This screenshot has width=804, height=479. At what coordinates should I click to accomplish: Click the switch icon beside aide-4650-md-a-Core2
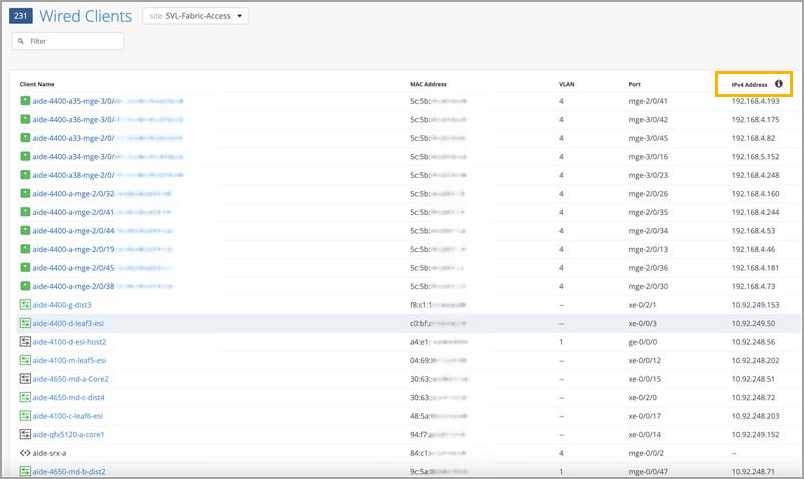[x=25, y=379]
